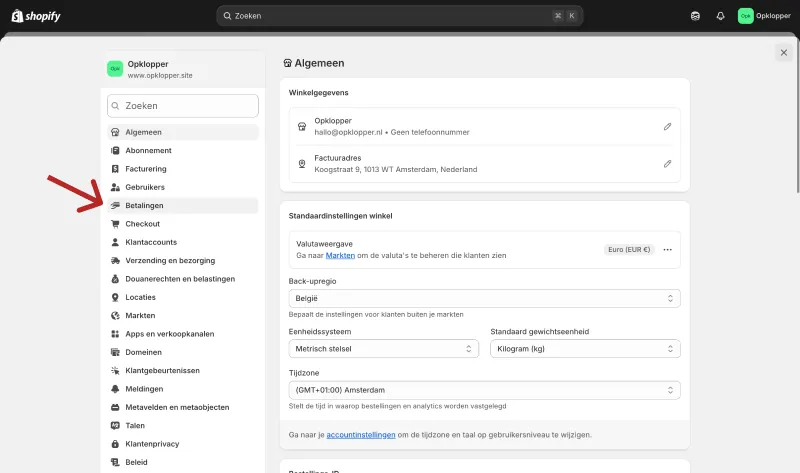Edit the Factuuradres with the pencil icon
800x473 pixels.
667,164
